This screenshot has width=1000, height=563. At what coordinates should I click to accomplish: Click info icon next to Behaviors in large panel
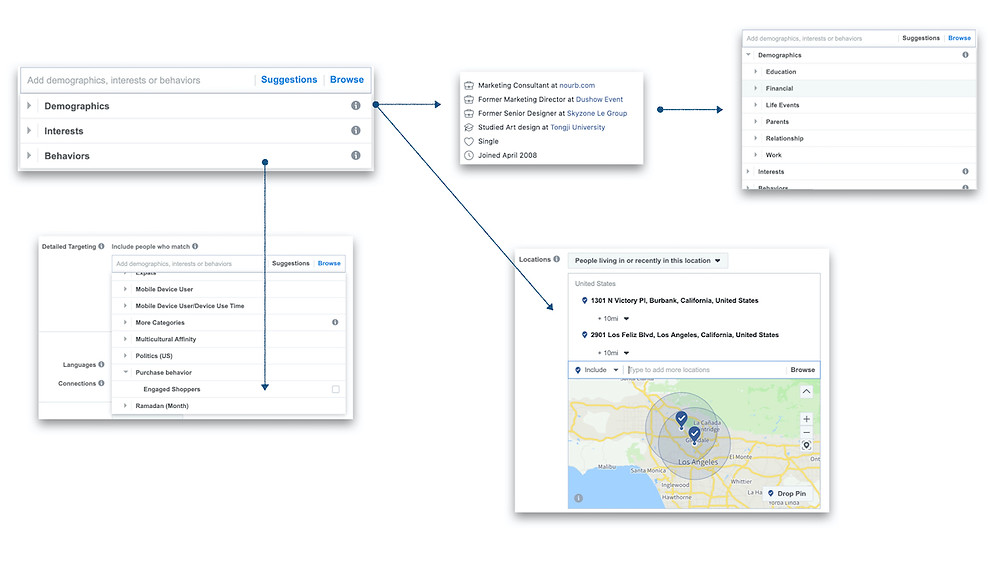pyautogui.click(x=356, y=155)
